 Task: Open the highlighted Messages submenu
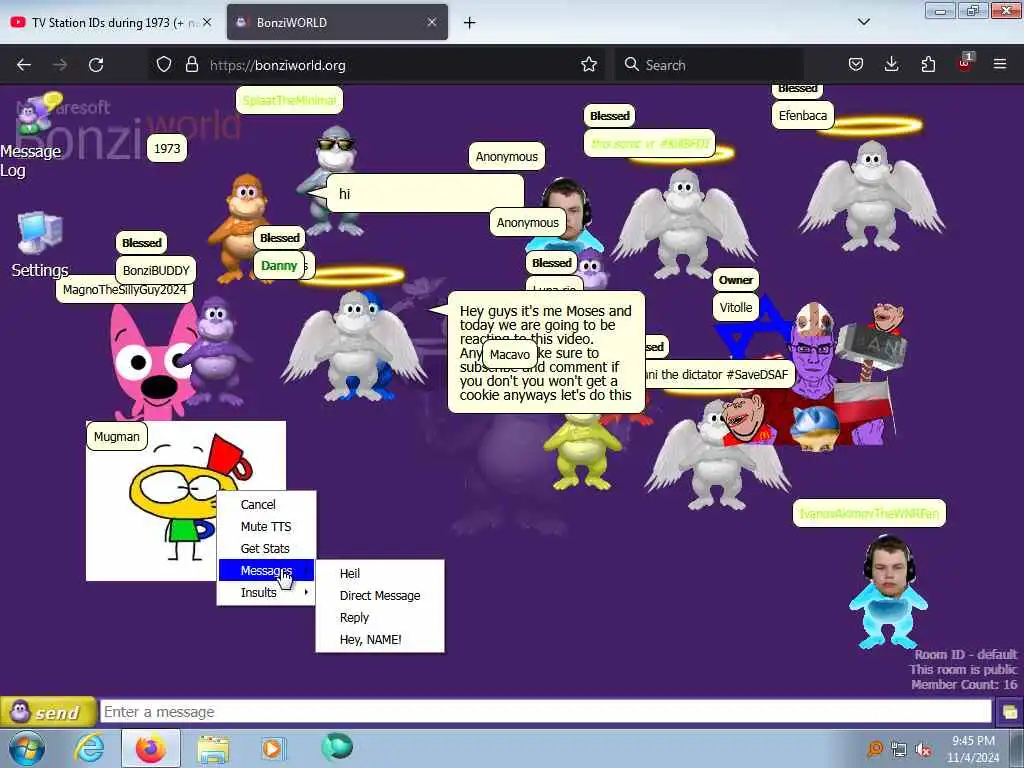click(x=266, y=570)
